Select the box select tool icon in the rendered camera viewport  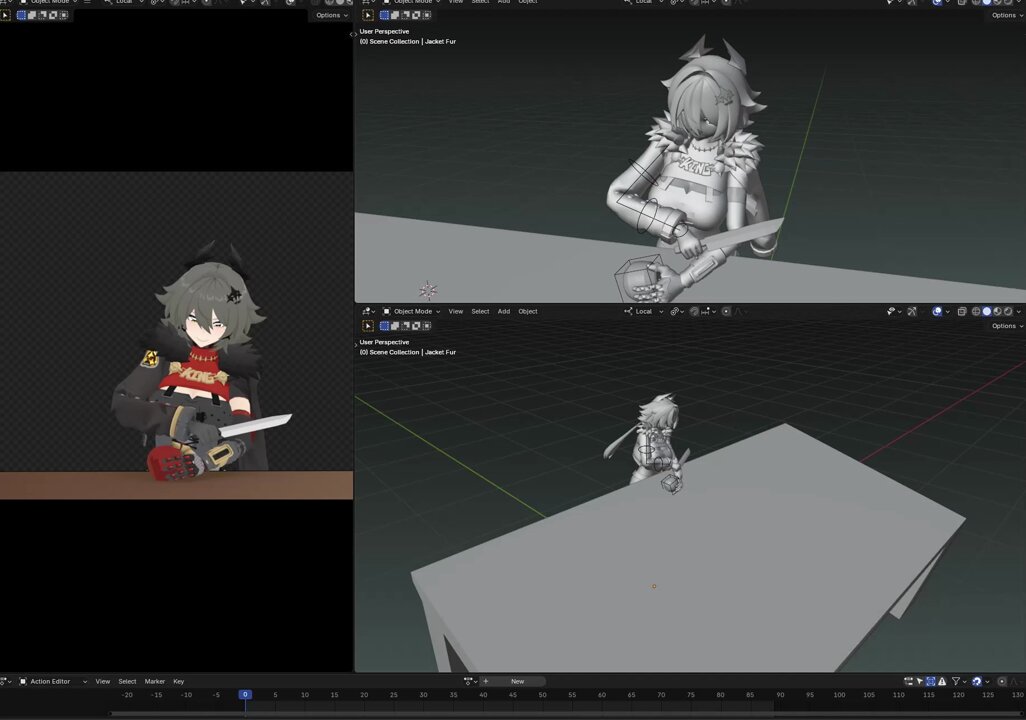(5, 15)
